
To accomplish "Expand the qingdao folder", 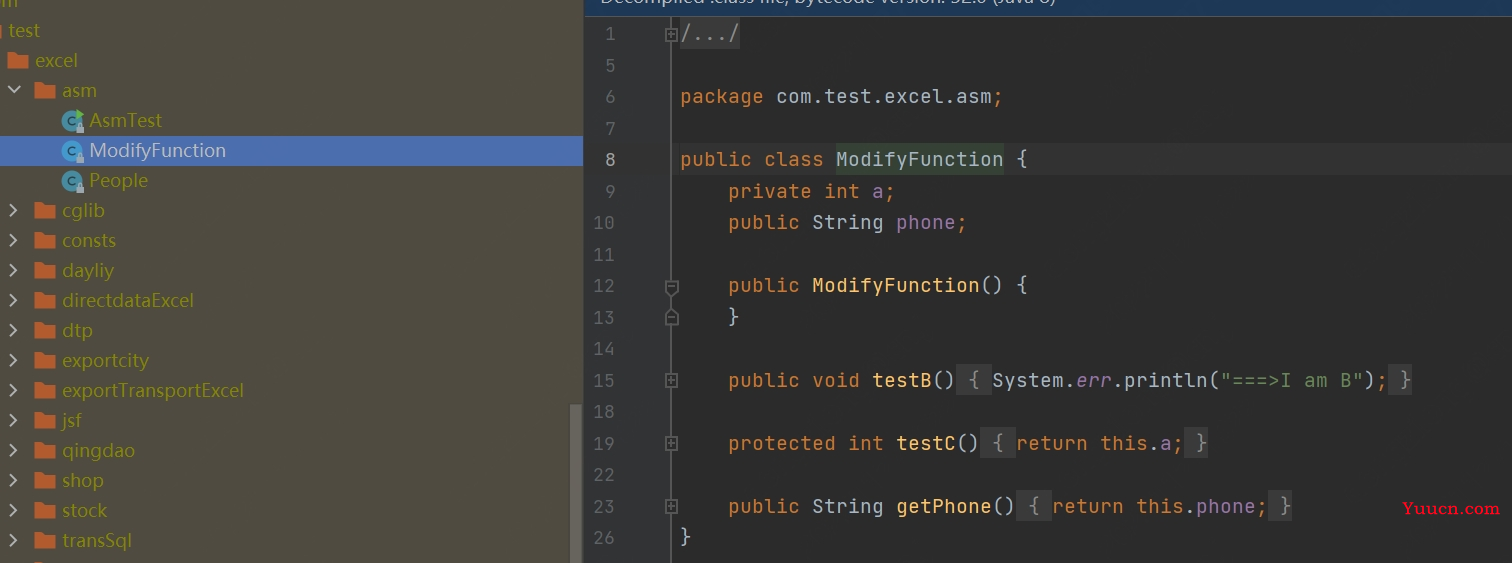I will (x=13, y=450).
